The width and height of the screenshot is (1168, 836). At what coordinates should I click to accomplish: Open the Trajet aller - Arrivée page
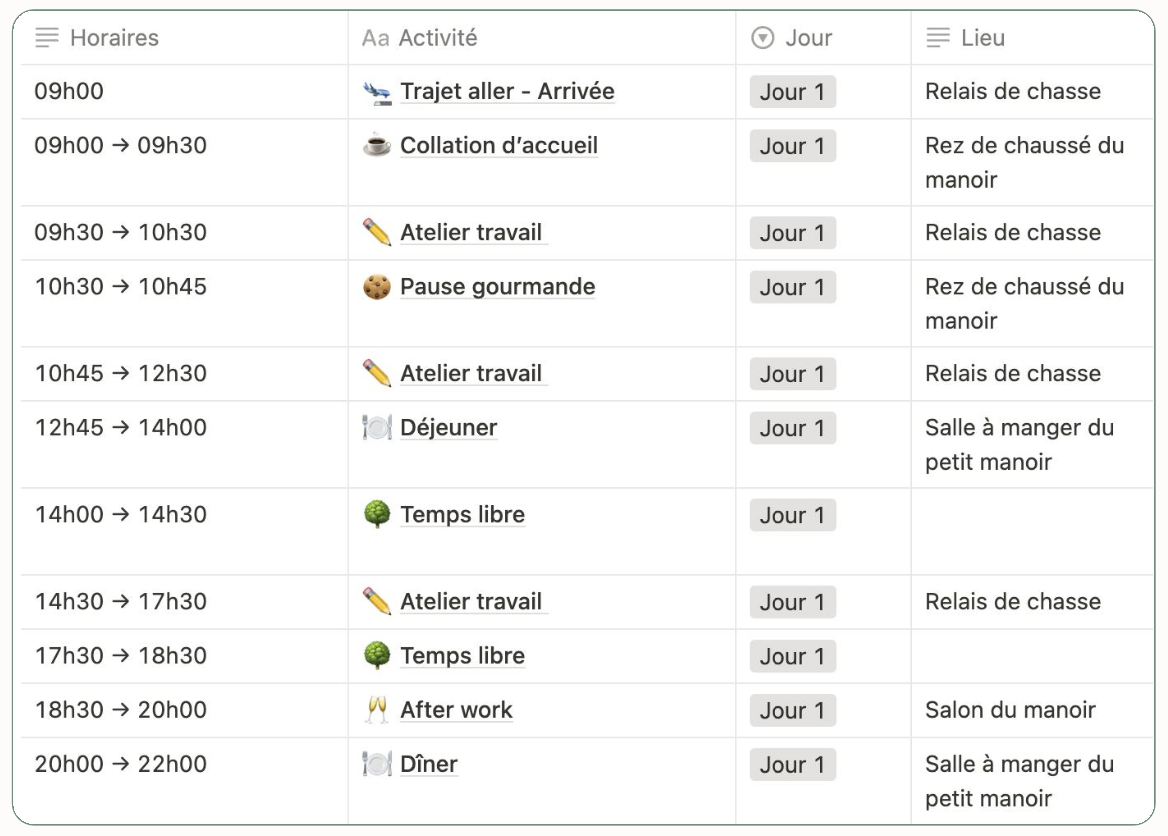click(507, 92)
